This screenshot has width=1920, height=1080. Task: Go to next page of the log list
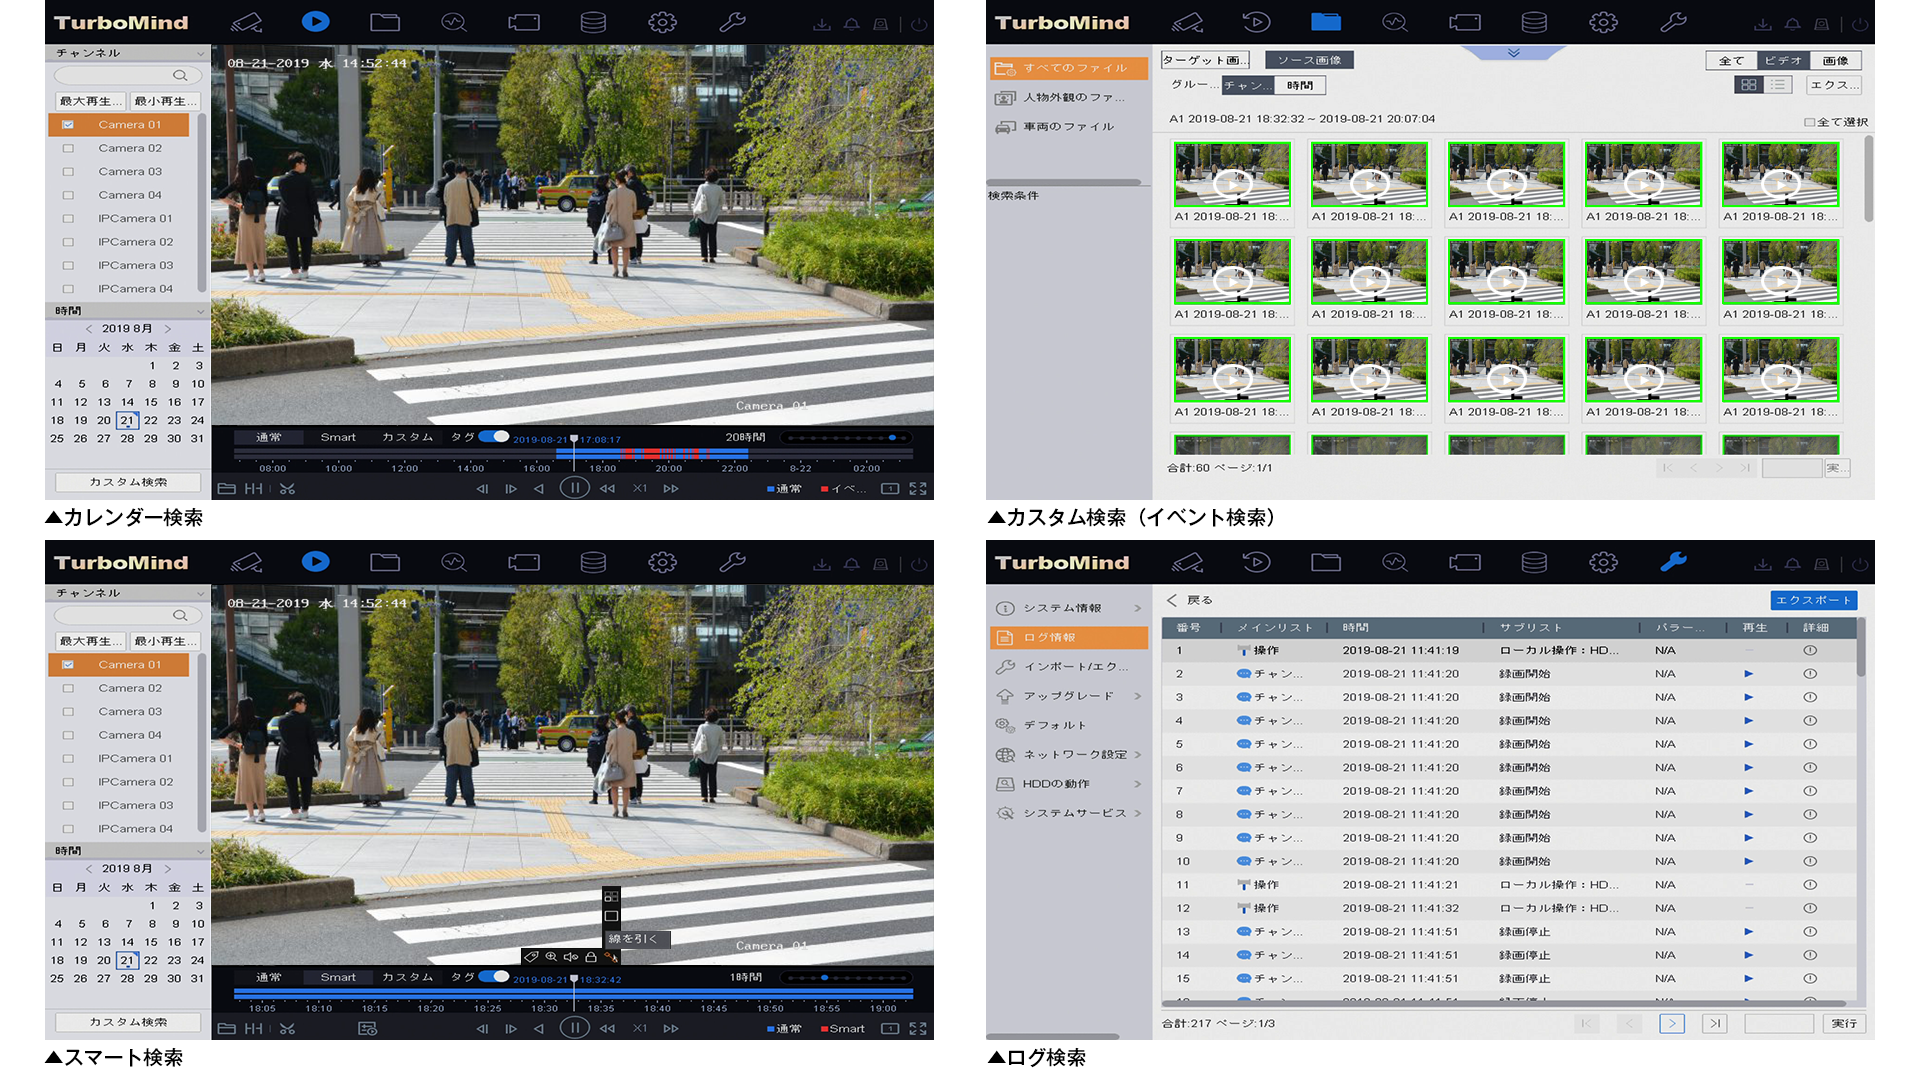click(1671, 1023)
